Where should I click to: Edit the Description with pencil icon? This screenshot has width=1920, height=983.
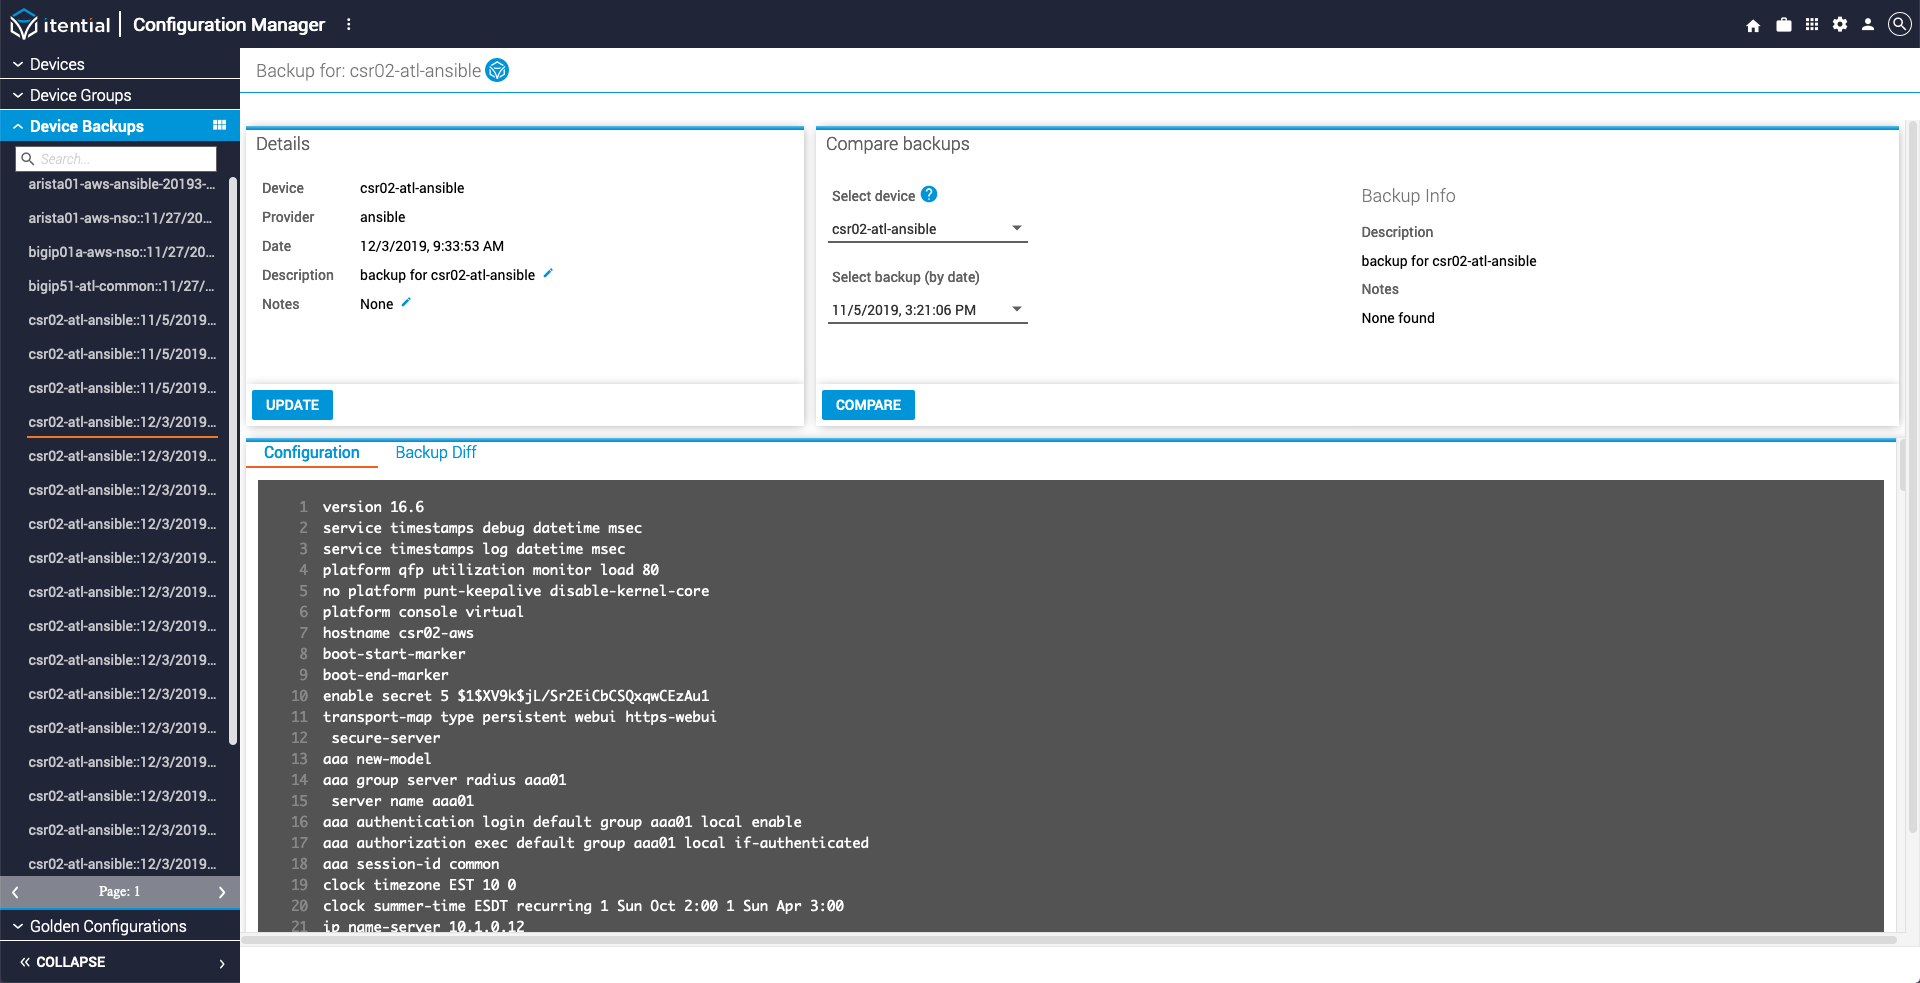pyautogui.click(x=548, y=273)
